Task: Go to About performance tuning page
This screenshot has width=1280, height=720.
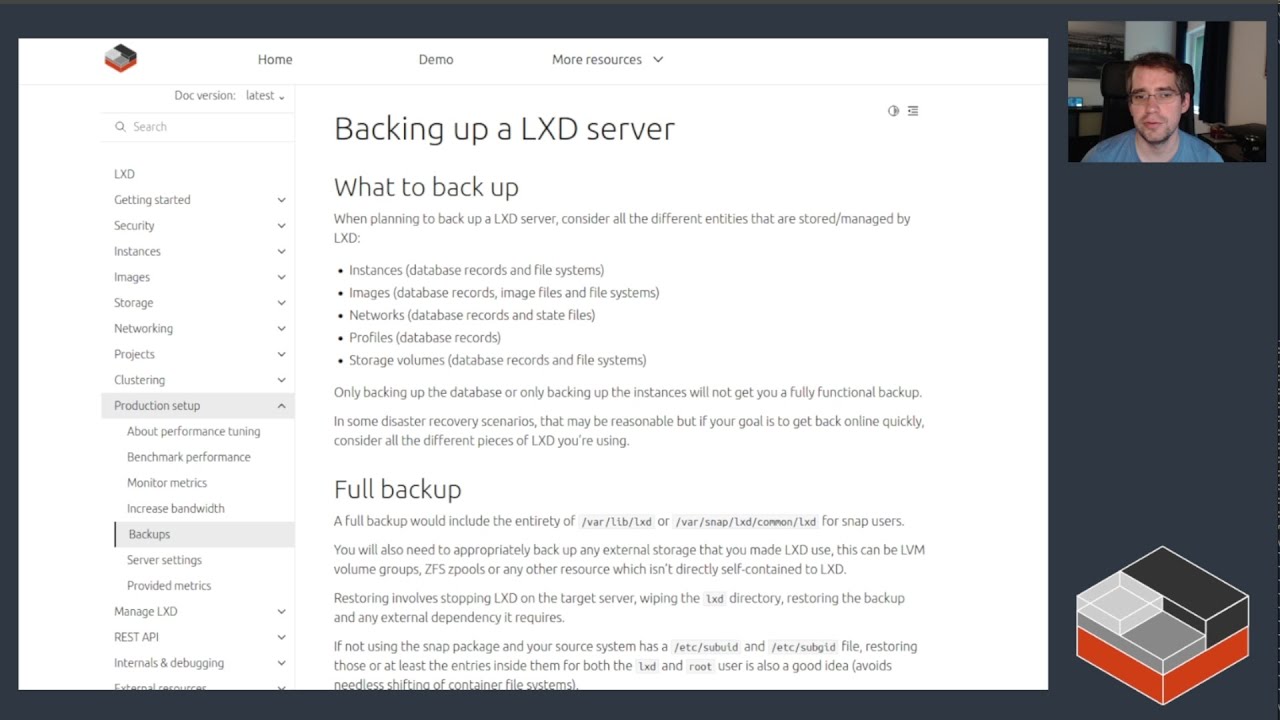Action: [x=193, y=432]
